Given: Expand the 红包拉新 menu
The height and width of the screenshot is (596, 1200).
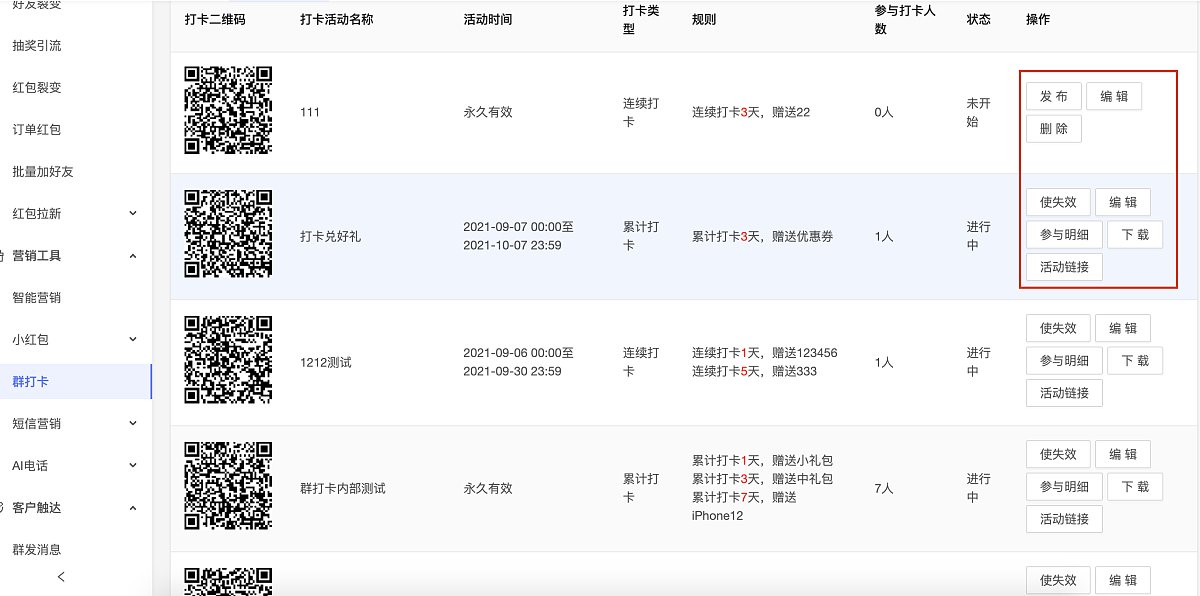Looking at the screenshot, I should click(133, 214).
